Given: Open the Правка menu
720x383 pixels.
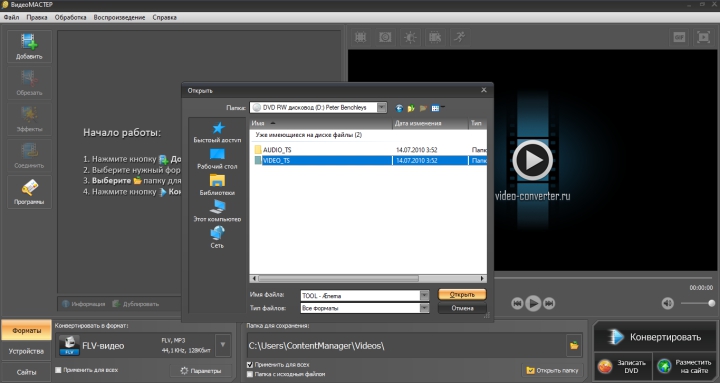Looking at the screenshot, I should [37, 17].
